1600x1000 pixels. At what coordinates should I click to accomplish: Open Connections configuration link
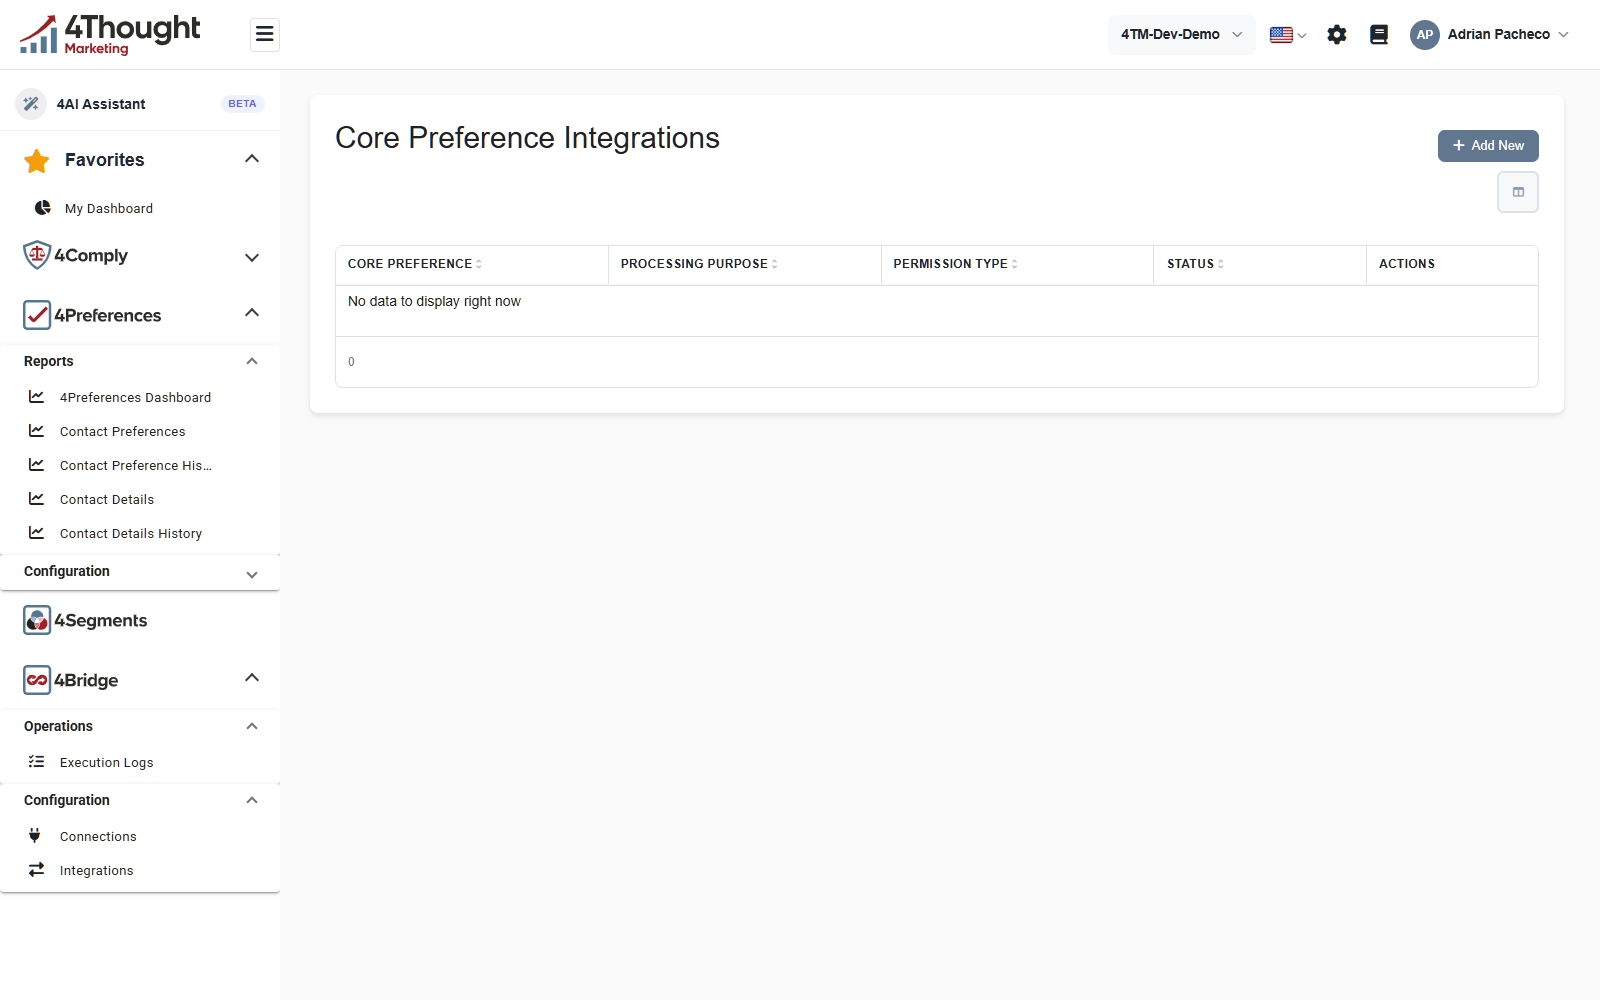[98, 836]
